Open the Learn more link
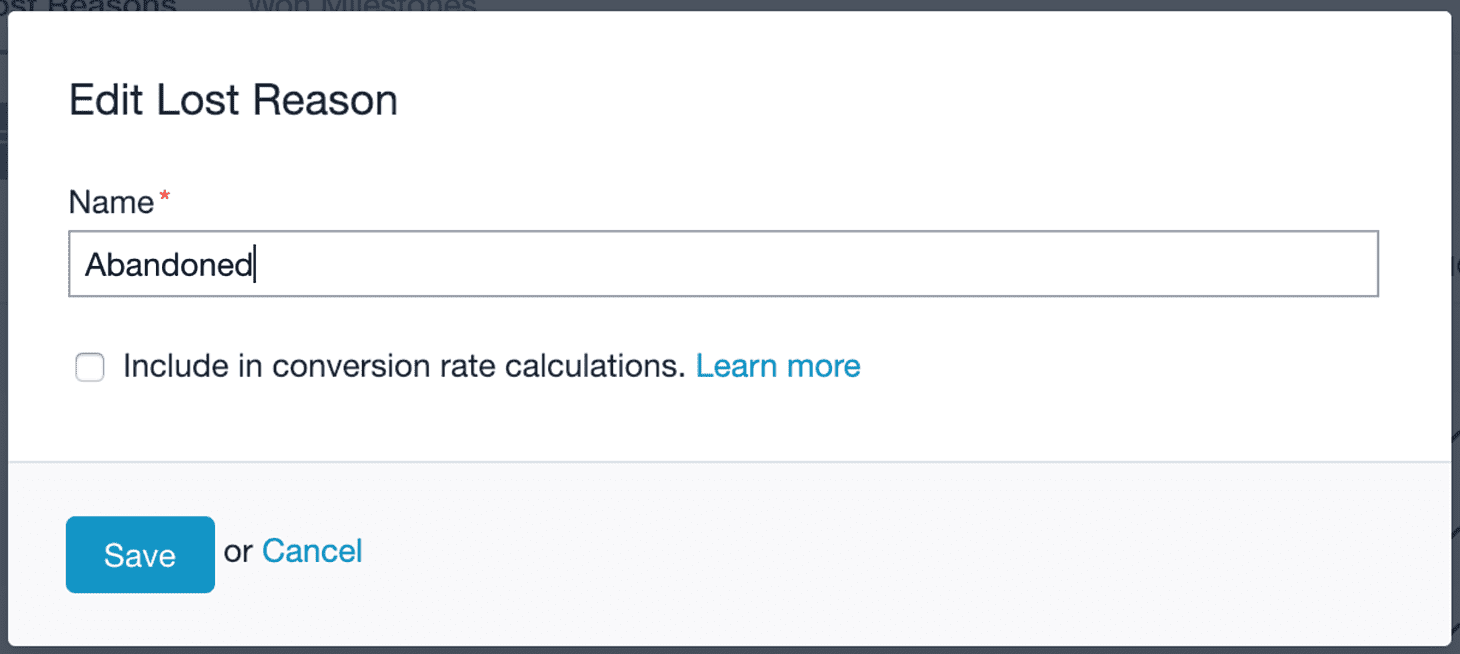The width and height of the screenshot is (1460, 654). pos(778,366)
